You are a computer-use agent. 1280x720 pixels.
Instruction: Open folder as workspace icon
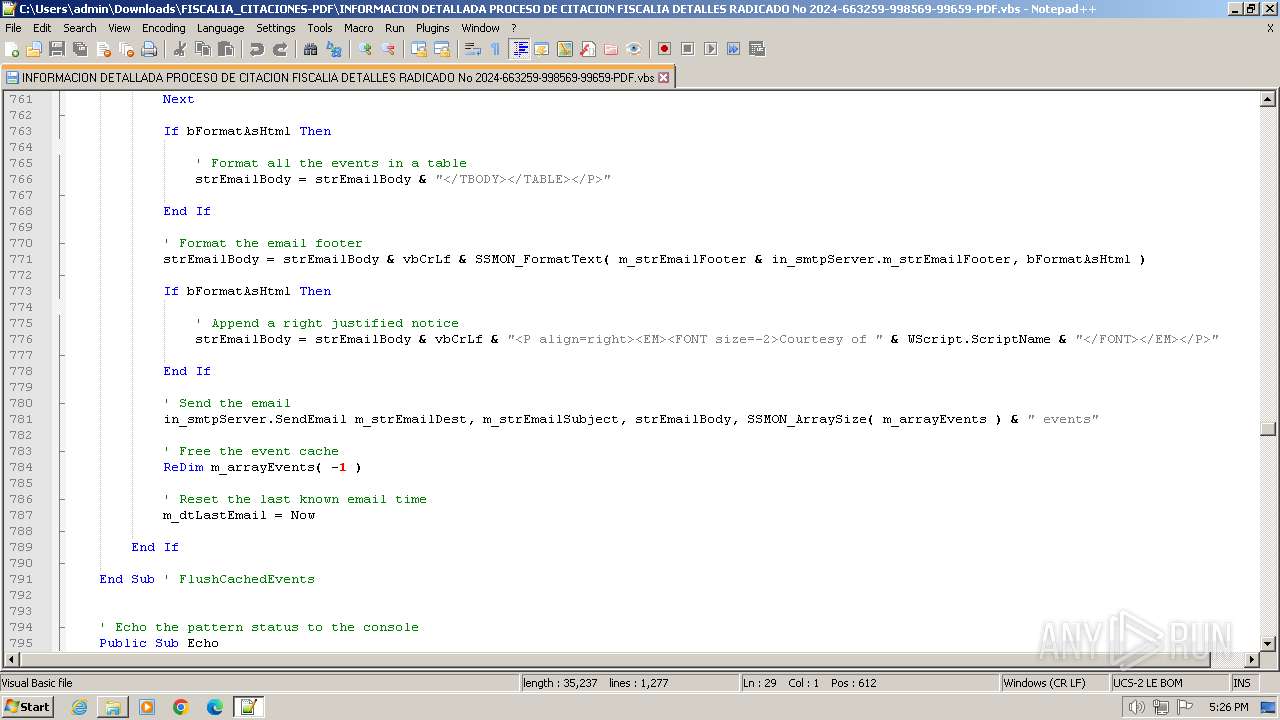(x=611, y=49)
